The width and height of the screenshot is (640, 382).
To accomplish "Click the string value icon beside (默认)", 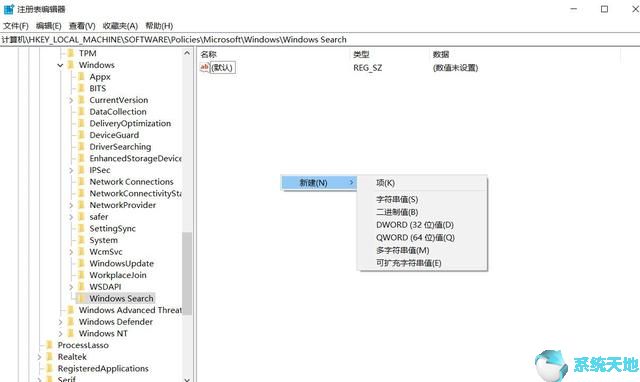I will [204, 67].
